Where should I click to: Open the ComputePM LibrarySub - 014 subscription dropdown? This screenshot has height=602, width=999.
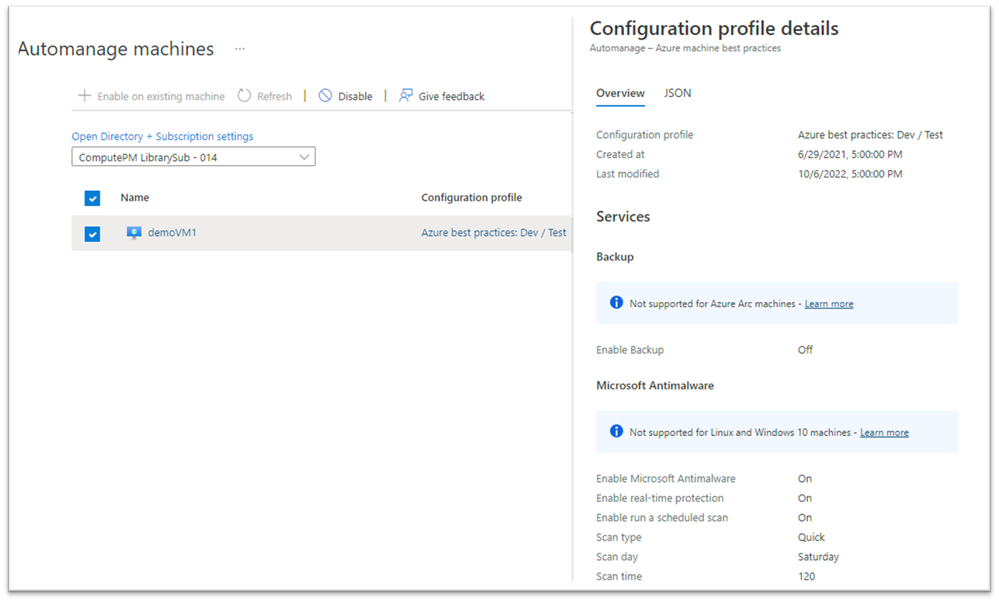click(193, 157)
